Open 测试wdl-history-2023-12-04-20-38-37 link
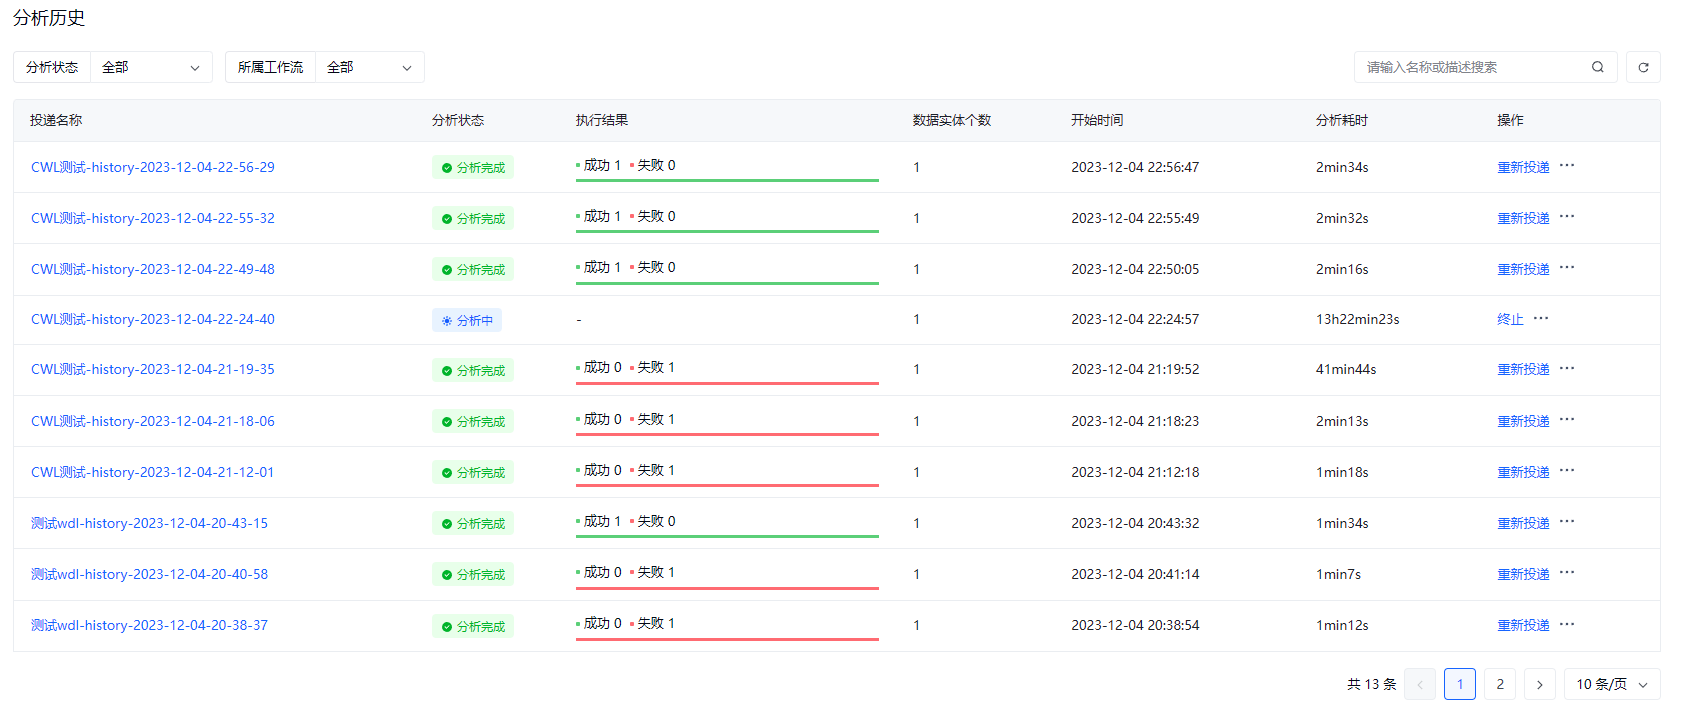 click(149, 625)
